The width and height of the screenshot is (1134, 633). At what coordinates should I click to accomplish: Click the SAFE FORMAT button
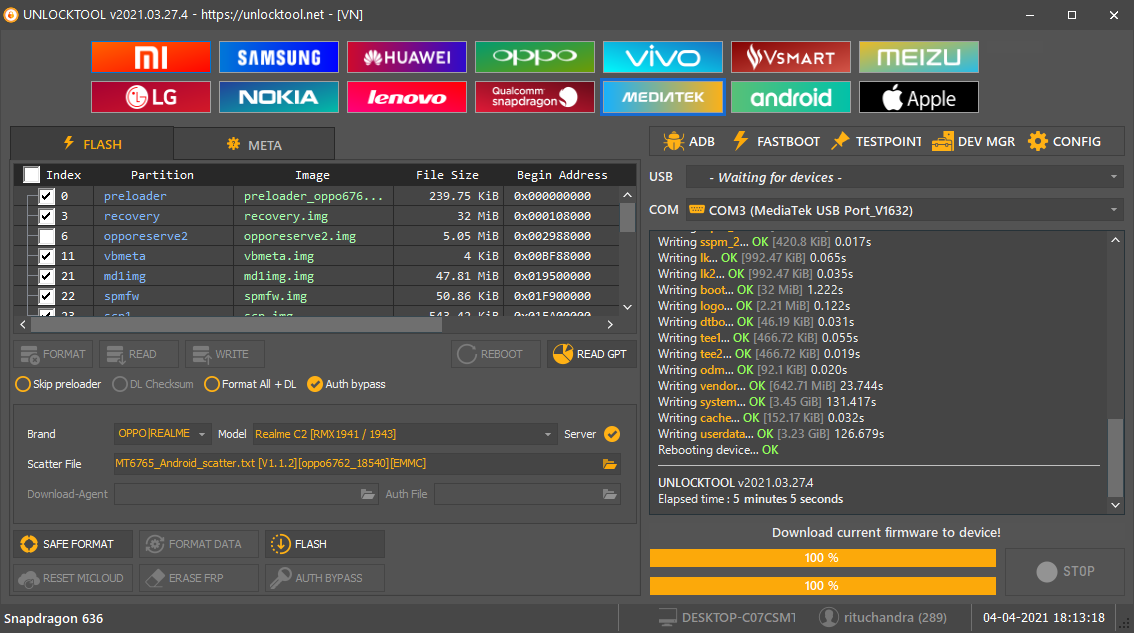pos(73,544)
